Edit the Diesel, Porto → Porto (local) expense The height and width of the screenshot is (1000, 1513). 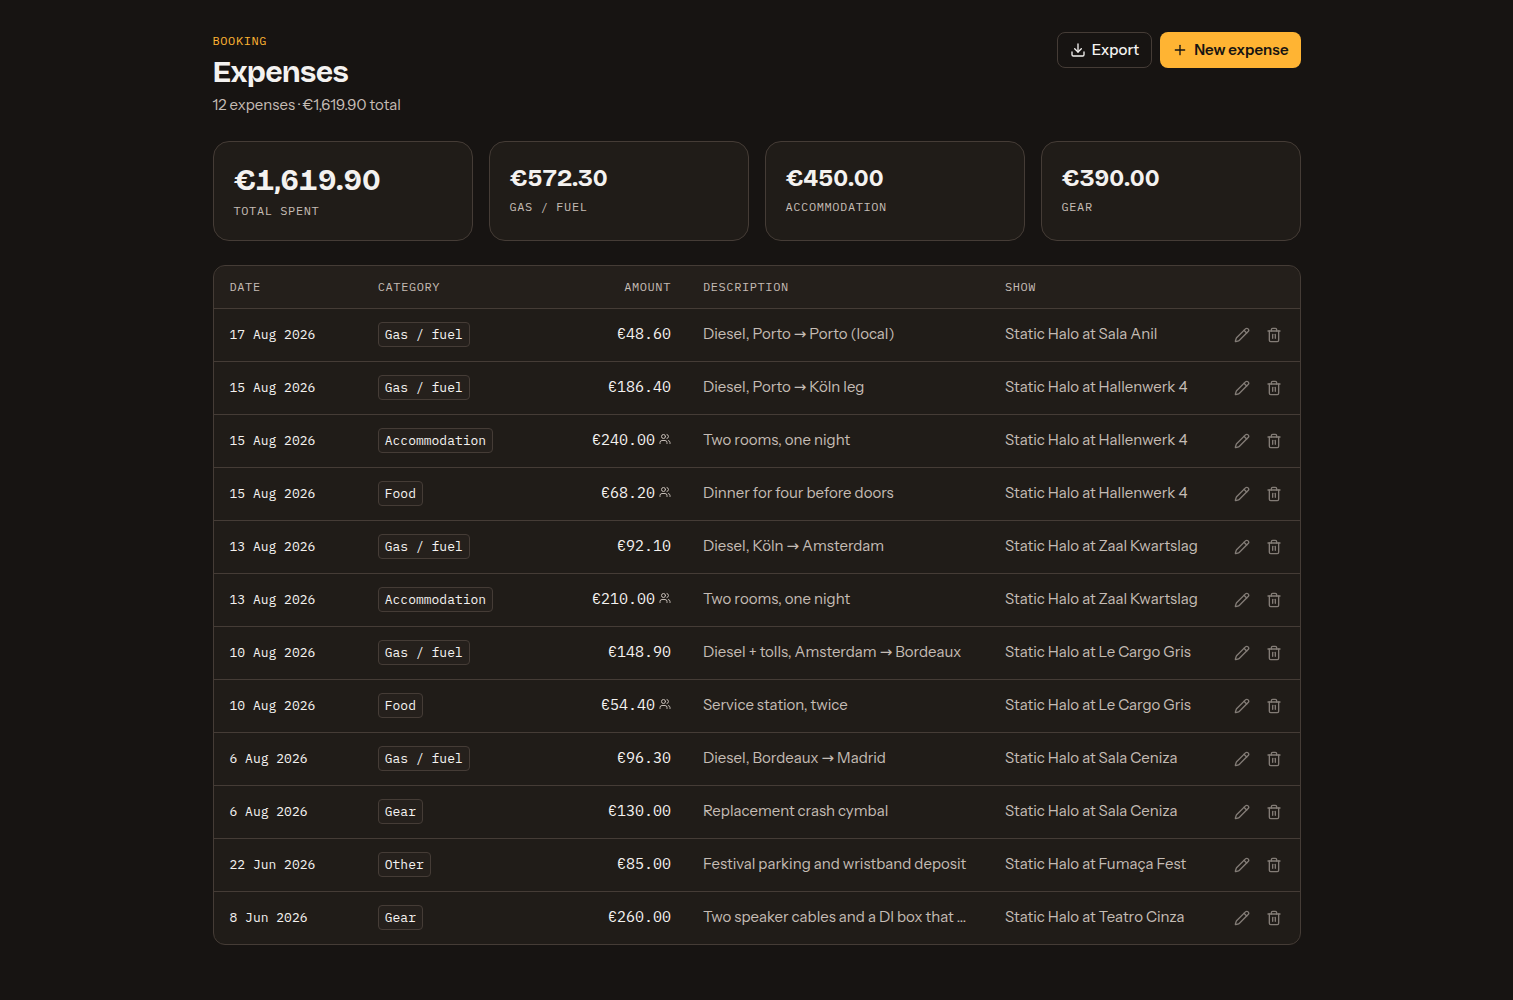1242,335
